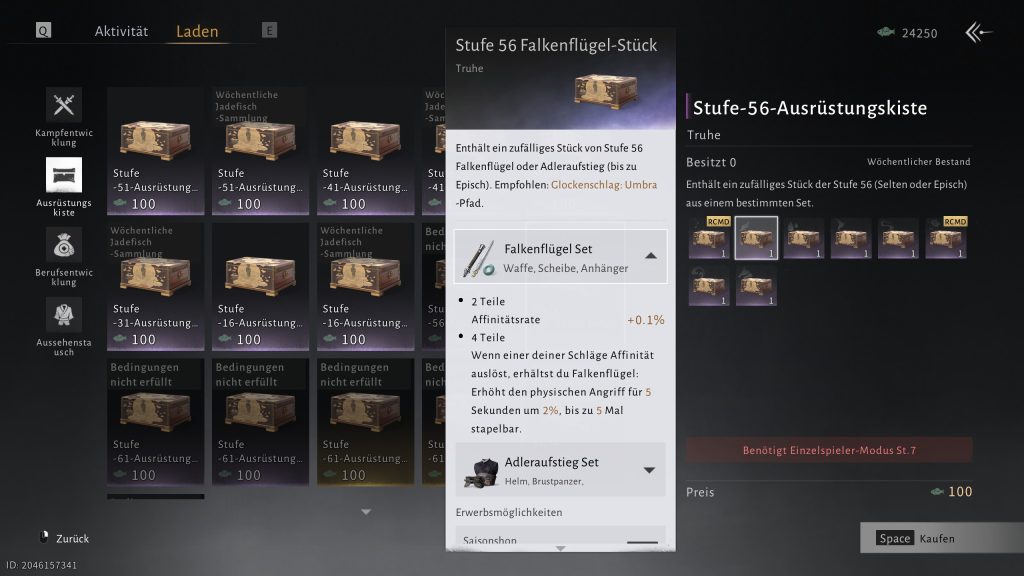The image size is (1024, 576).
Task: Select the Stufe-31-Ausrüstung chest item
Action: [155, 287]
